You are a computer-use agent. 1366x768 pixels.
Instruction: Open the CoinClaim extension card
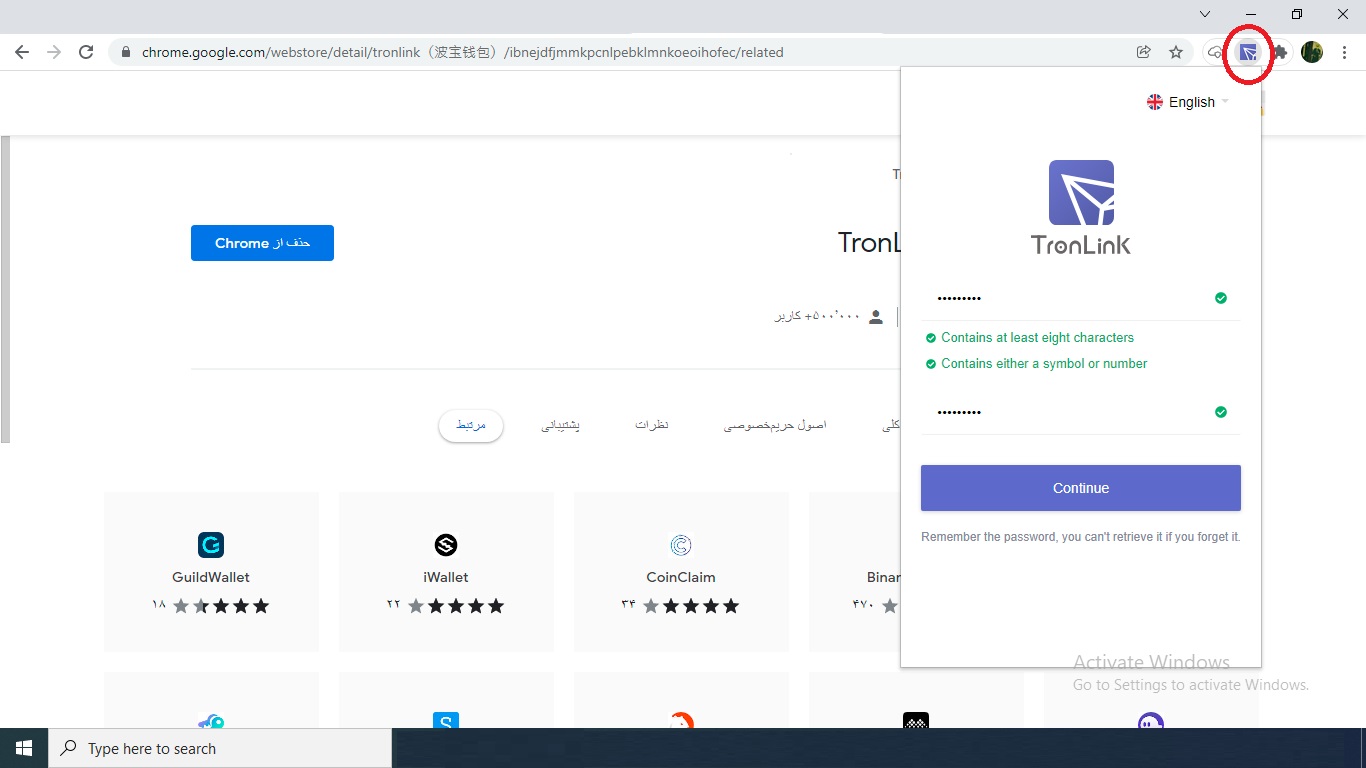tap(681, 571)
